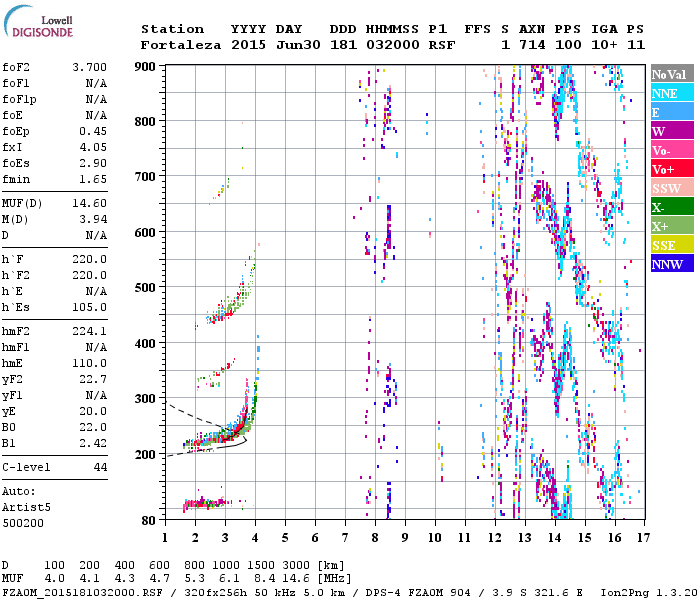The image size is (700, 600).
Task: Select the Artist5 auto-scaling label
Action: 25,507
